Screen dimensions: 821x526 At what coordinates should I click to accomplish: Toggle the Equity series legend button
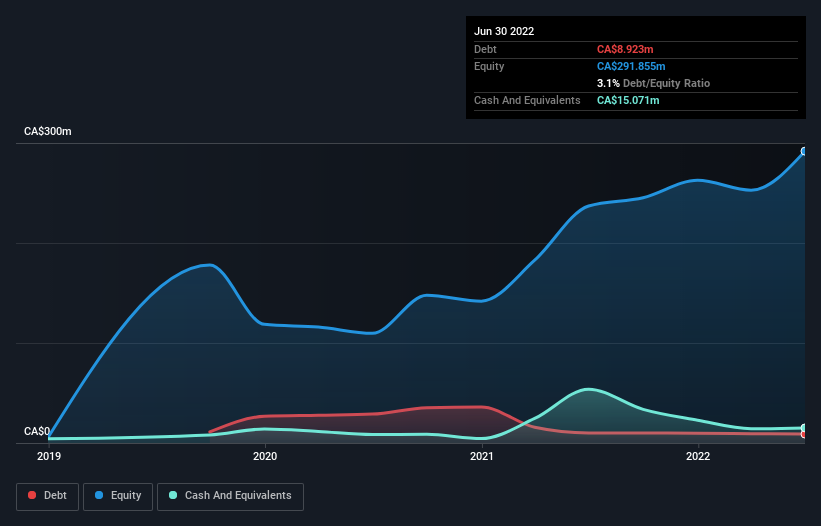(118, 496)
